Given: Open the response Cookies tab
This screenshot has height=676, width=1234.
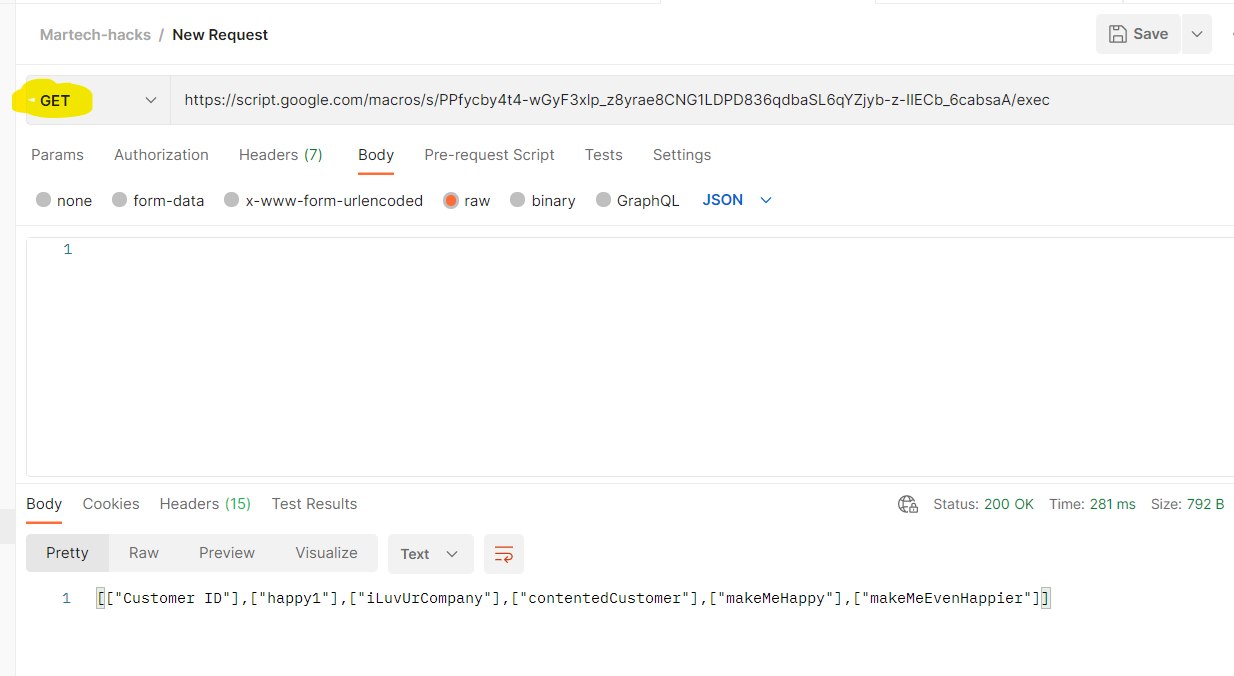Looking at the screenshot, I should click(x=111, y=504).
